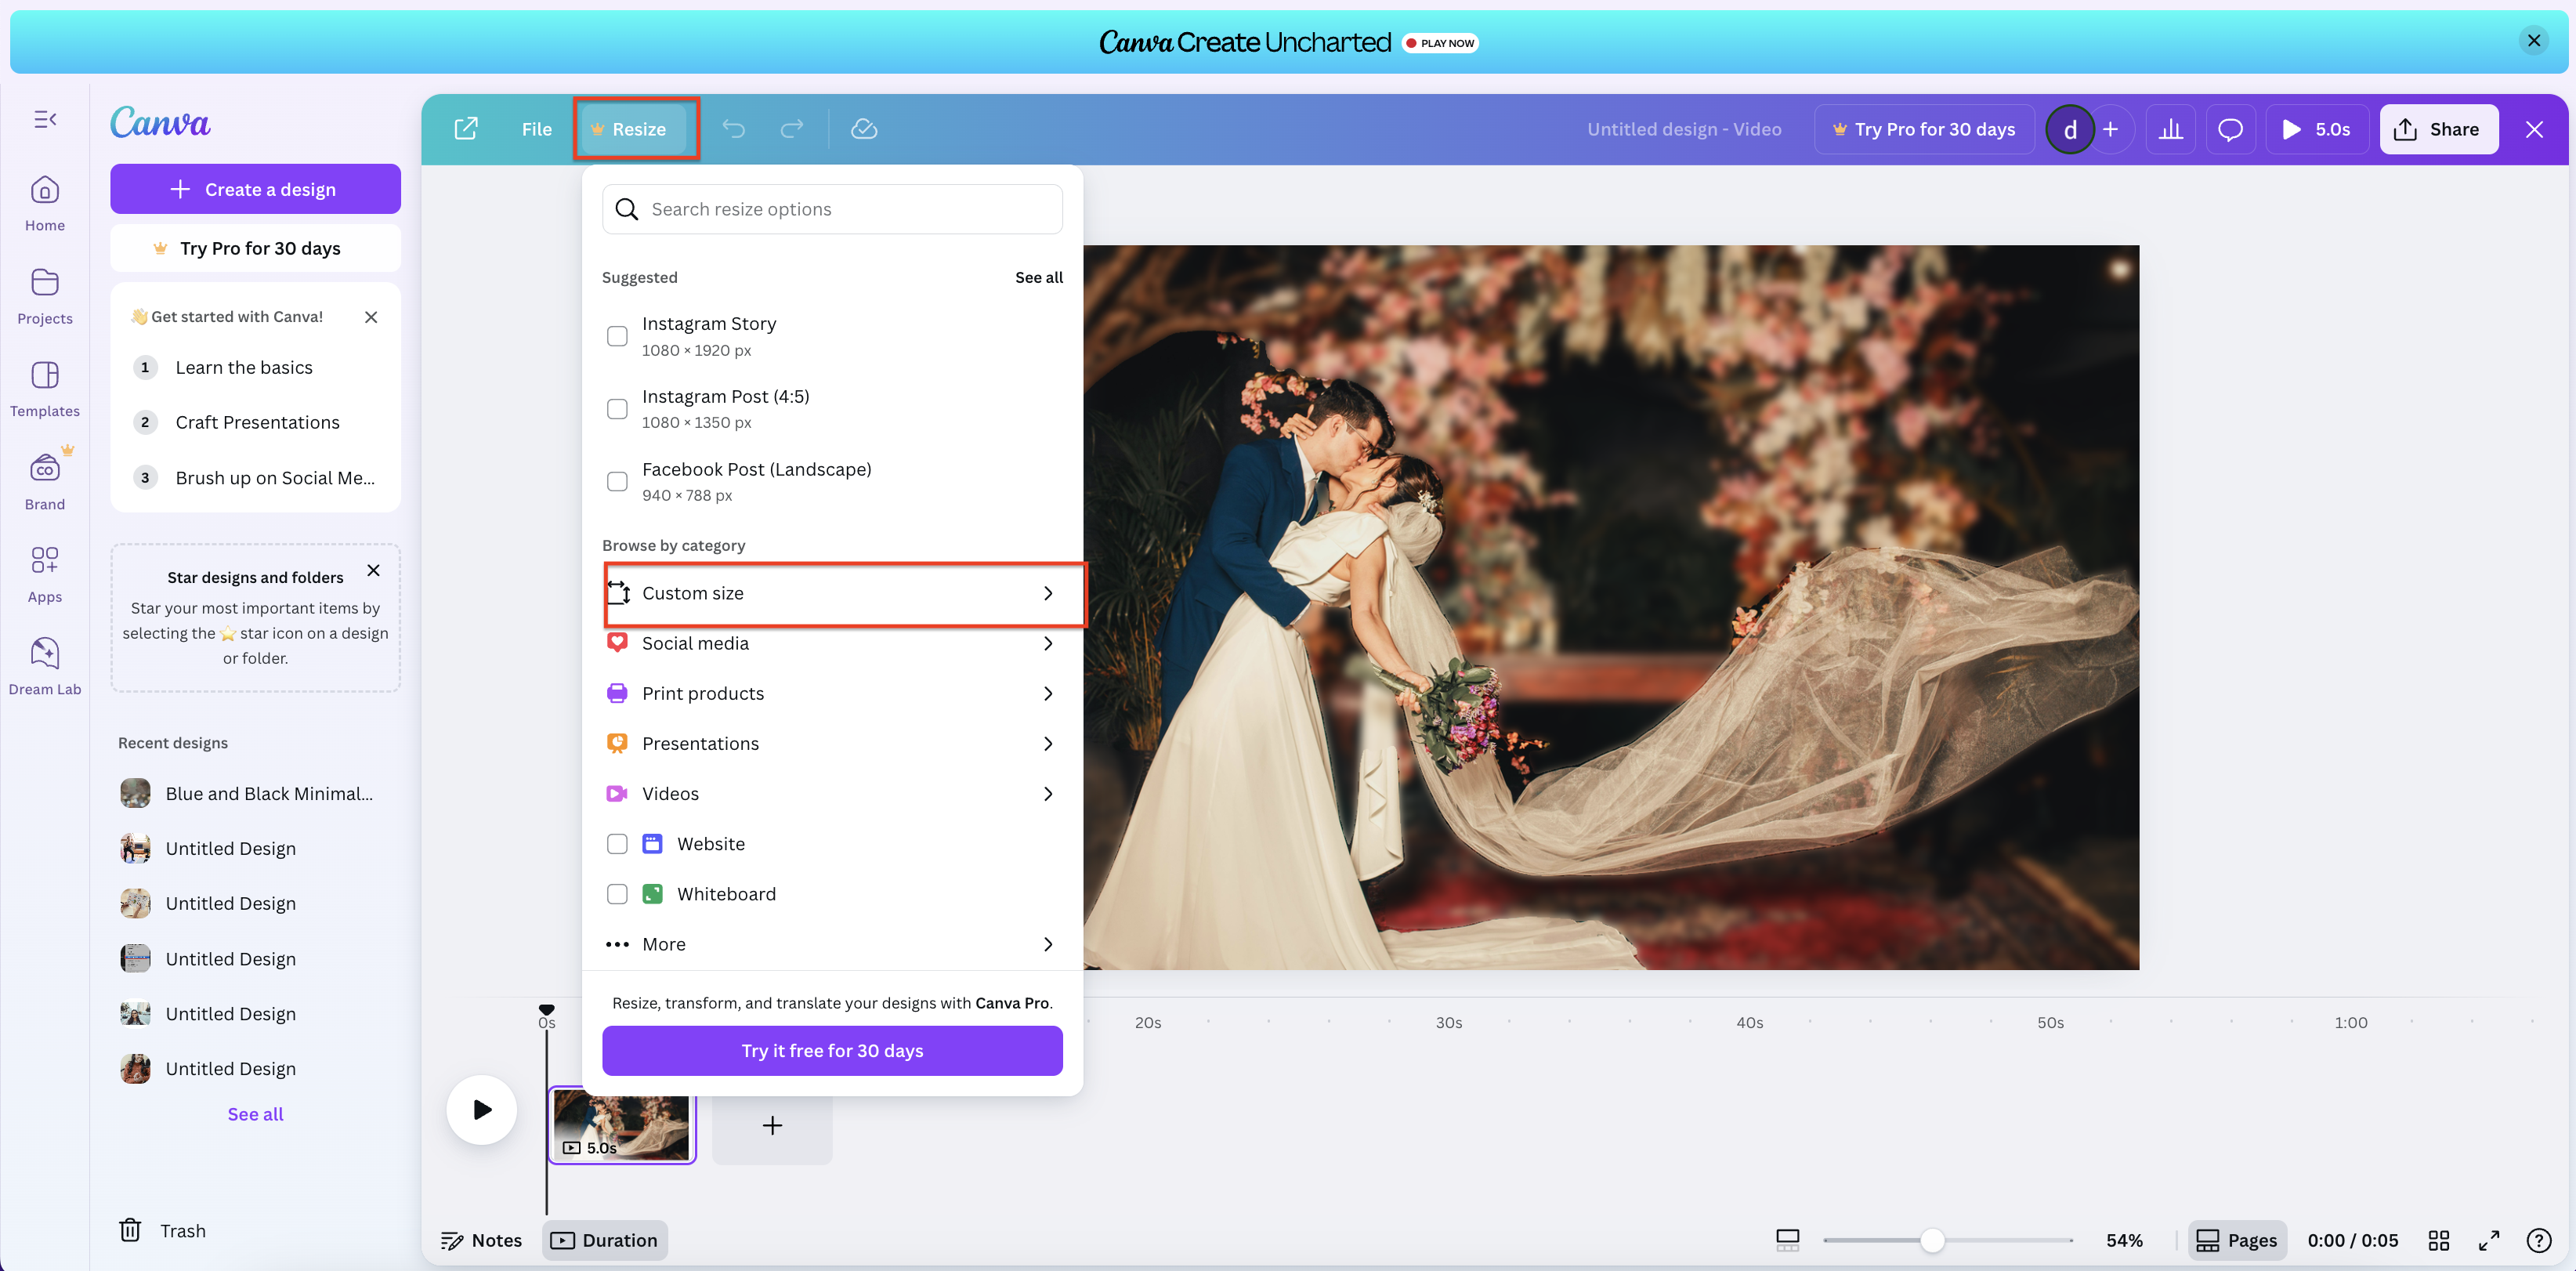Expand the More category in resize menu
Image resolution: width=2576 pixels, height=1271 pixels.
(832, 943)
